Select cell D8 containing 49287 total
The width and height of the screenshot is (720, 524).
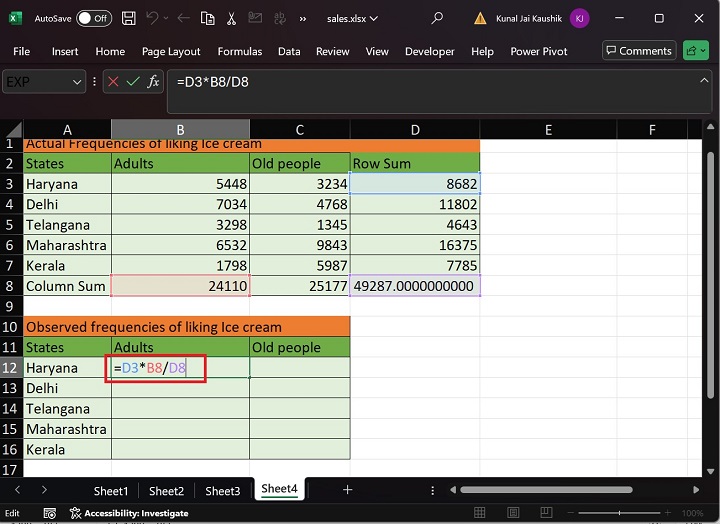415,286
